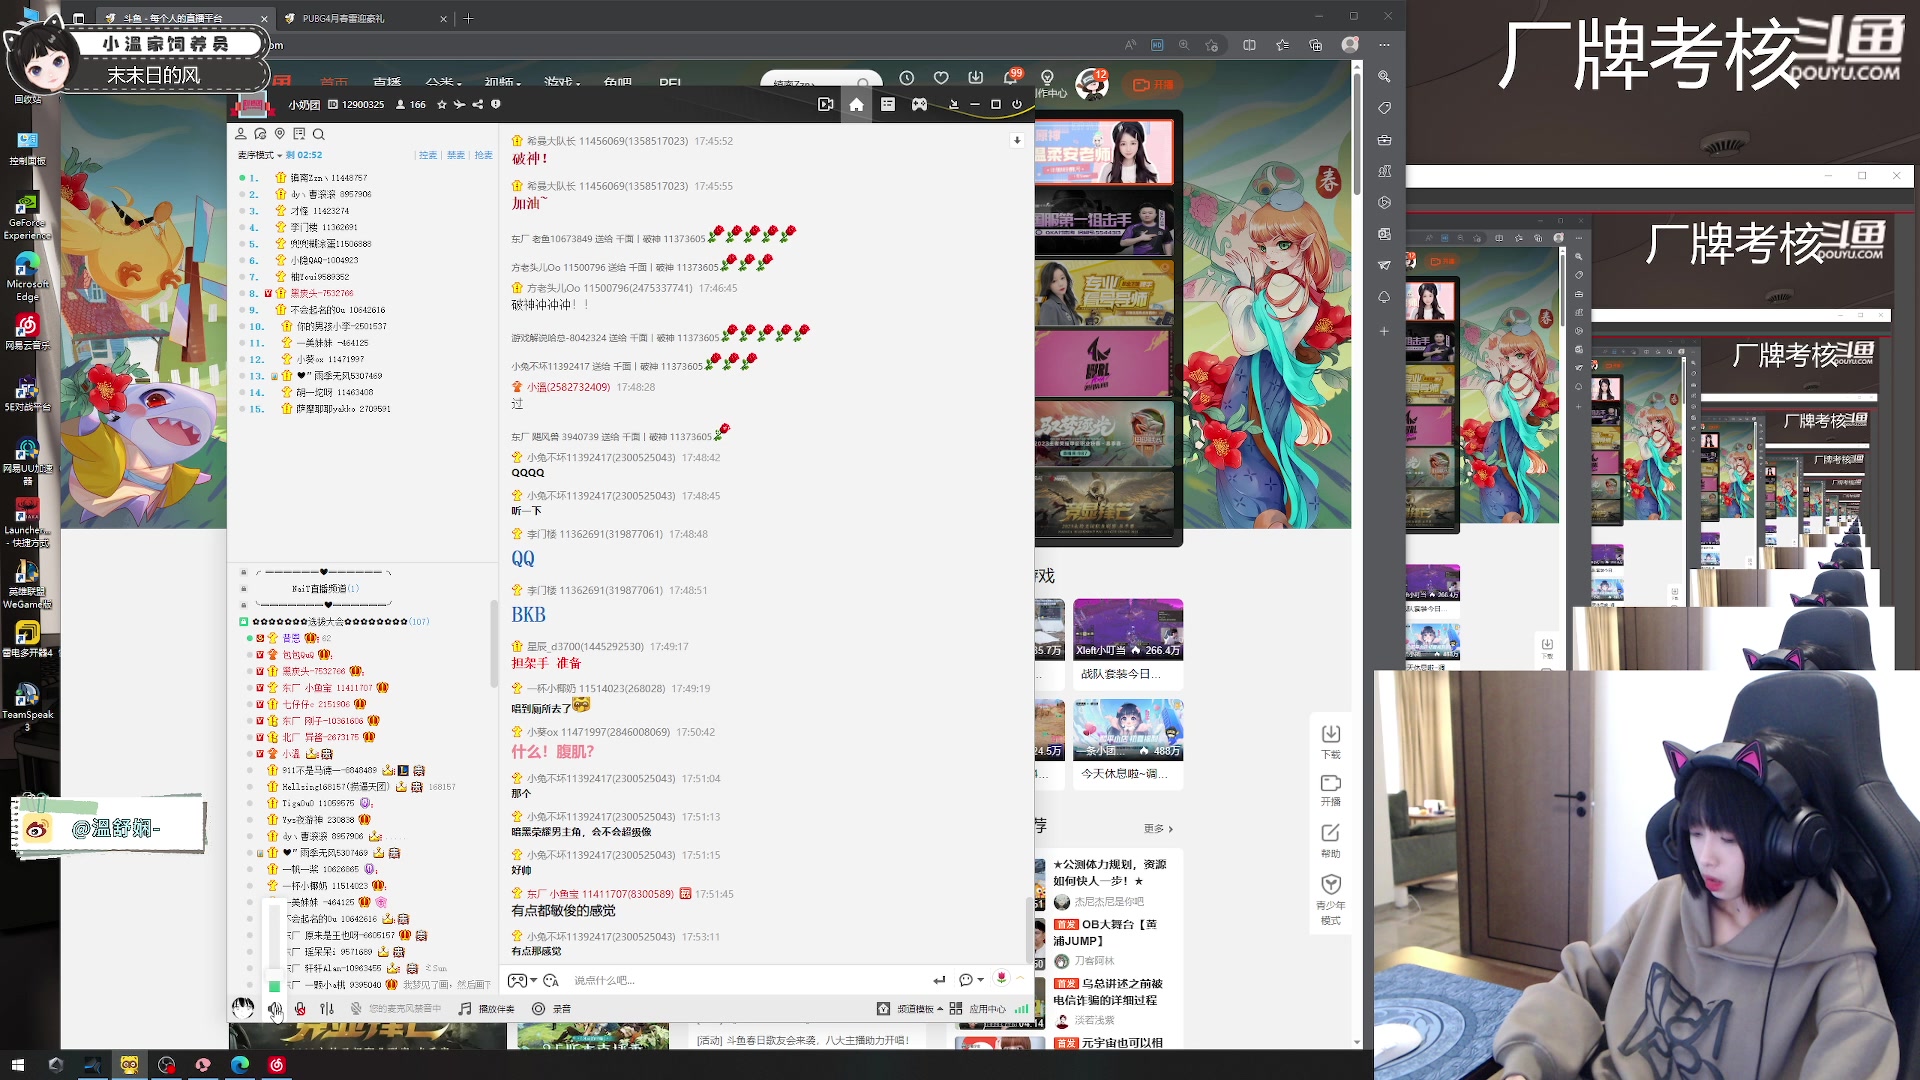Viewport: 1920px width, 1080px height.
Task: Toggle the recording (录音) button
Action: 551,1009
